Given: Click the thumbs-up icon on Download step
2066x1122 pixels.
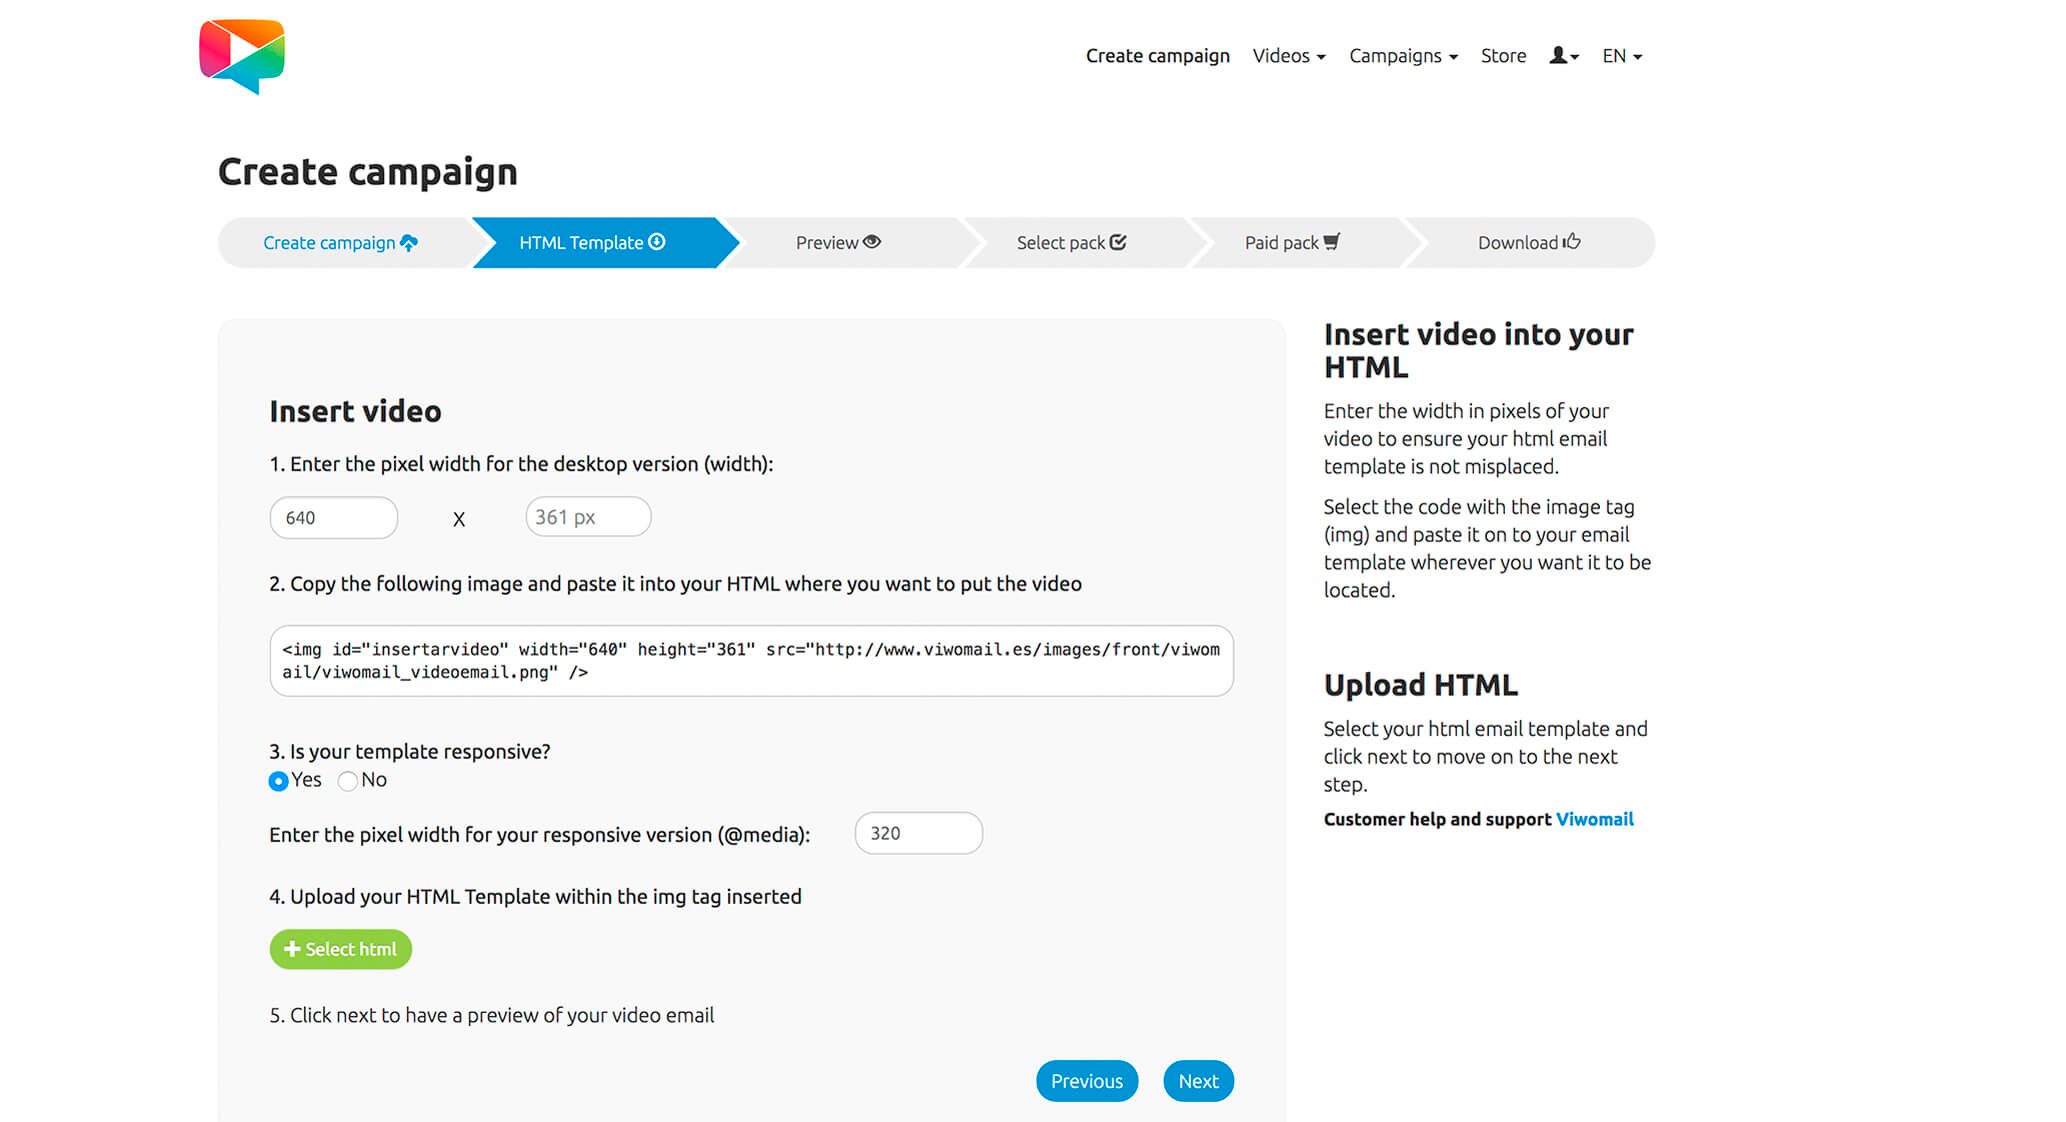Looking at the screenshot, I should (1572, 242).
